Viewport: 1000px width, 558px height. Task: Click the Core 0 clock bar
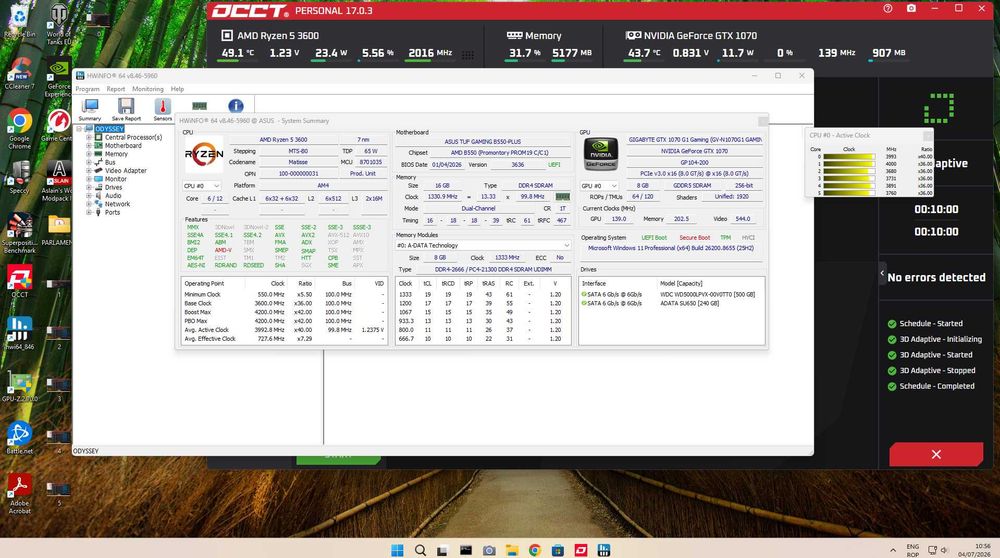849,156
